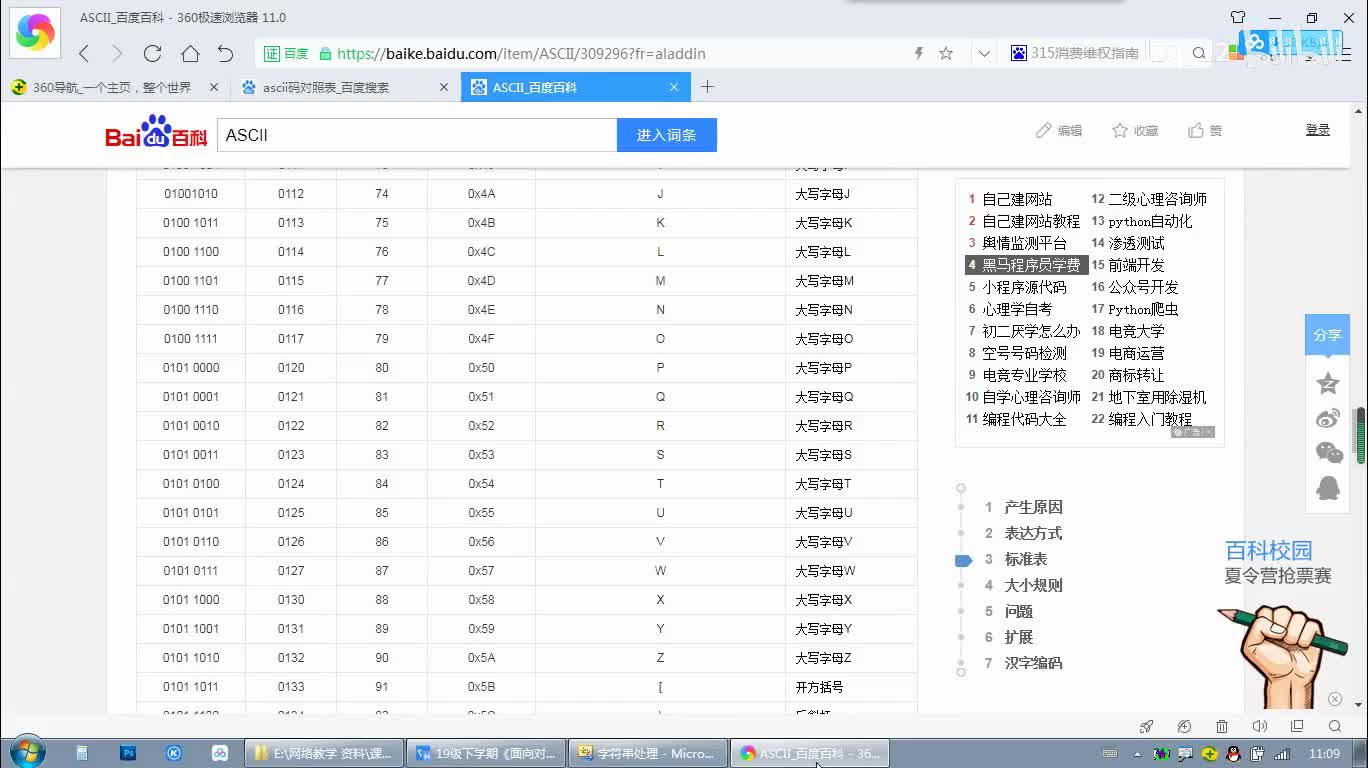1368x768 pixels.
Task: Open the undo closed-tab history arrow
Action: point(226,54)
